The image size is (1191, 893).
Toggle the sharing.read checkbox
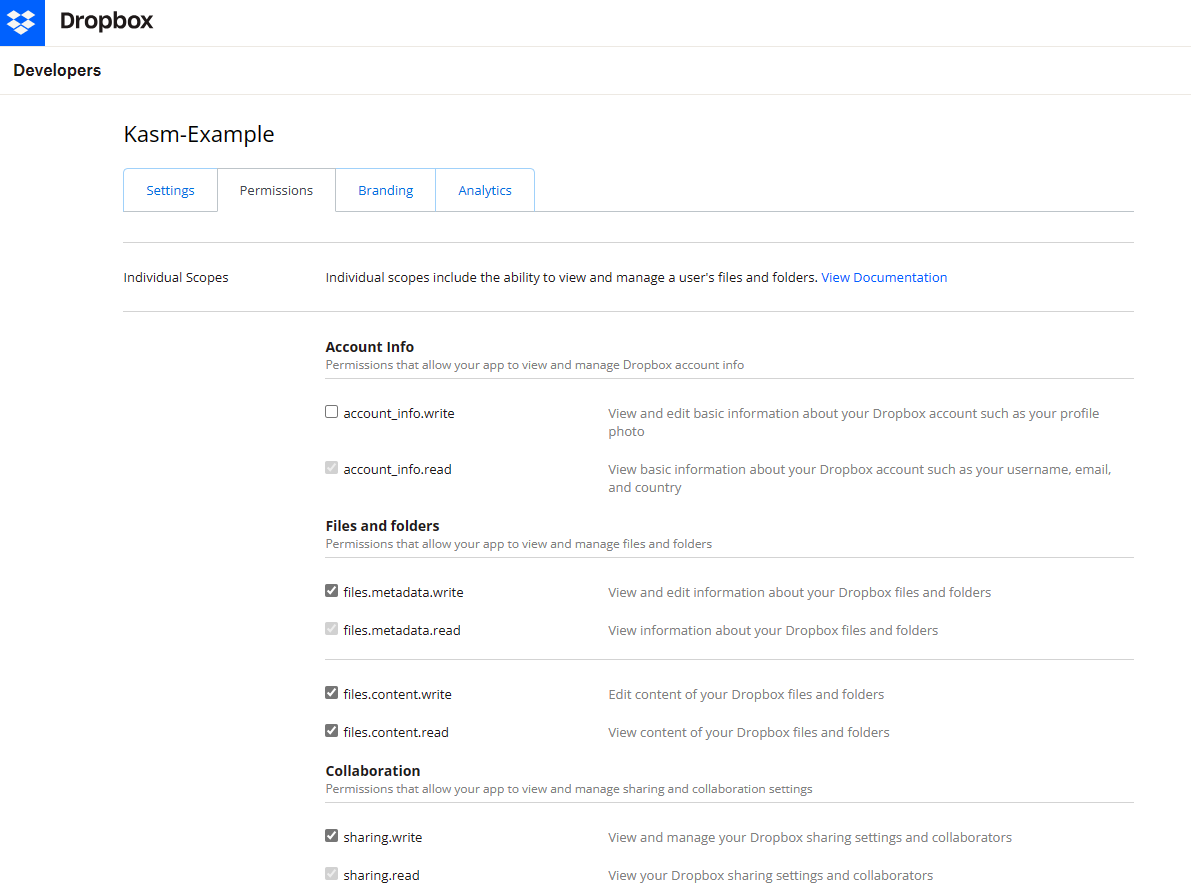331,873
